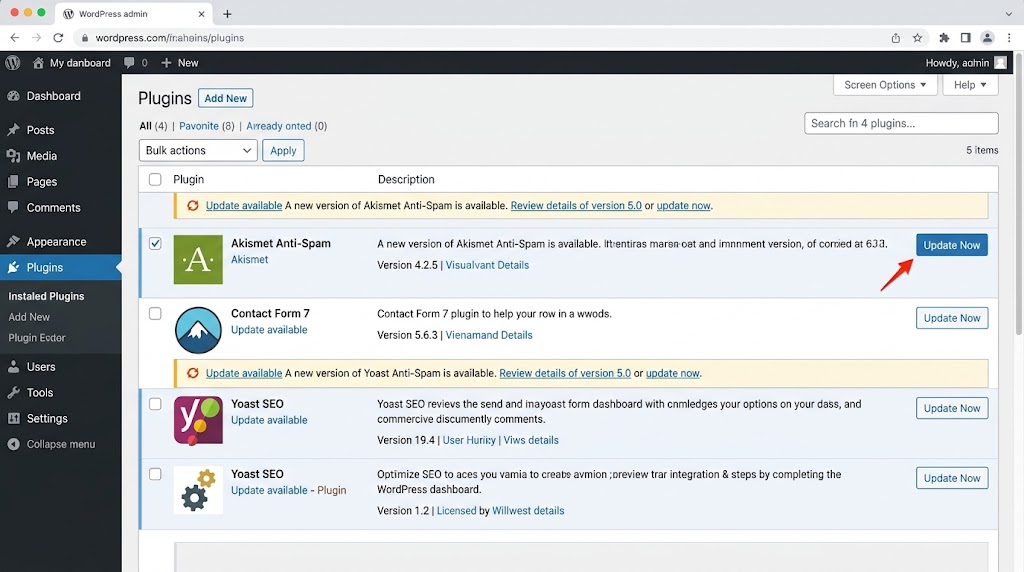The width and height of the screenshot is (1024, 572).
Task: Click the Users icon in sidebar
Action: pos(13,367)
